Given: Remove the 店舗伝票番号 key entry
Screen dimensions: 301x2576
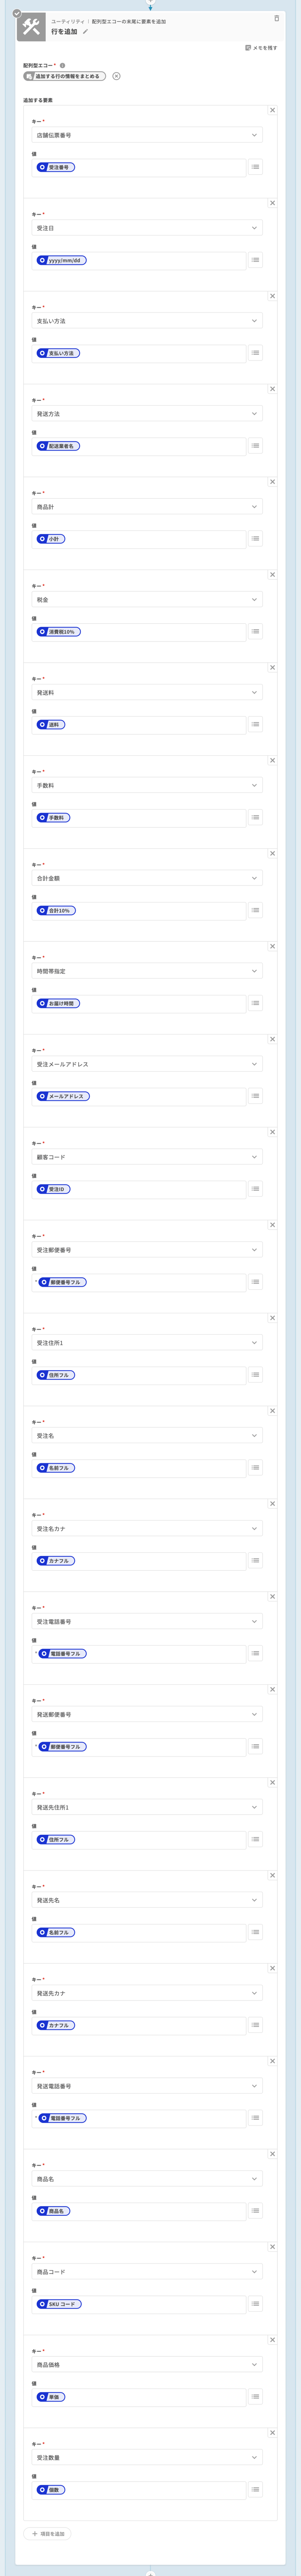Looking at the screenshot, I should (x=273, y=110).
